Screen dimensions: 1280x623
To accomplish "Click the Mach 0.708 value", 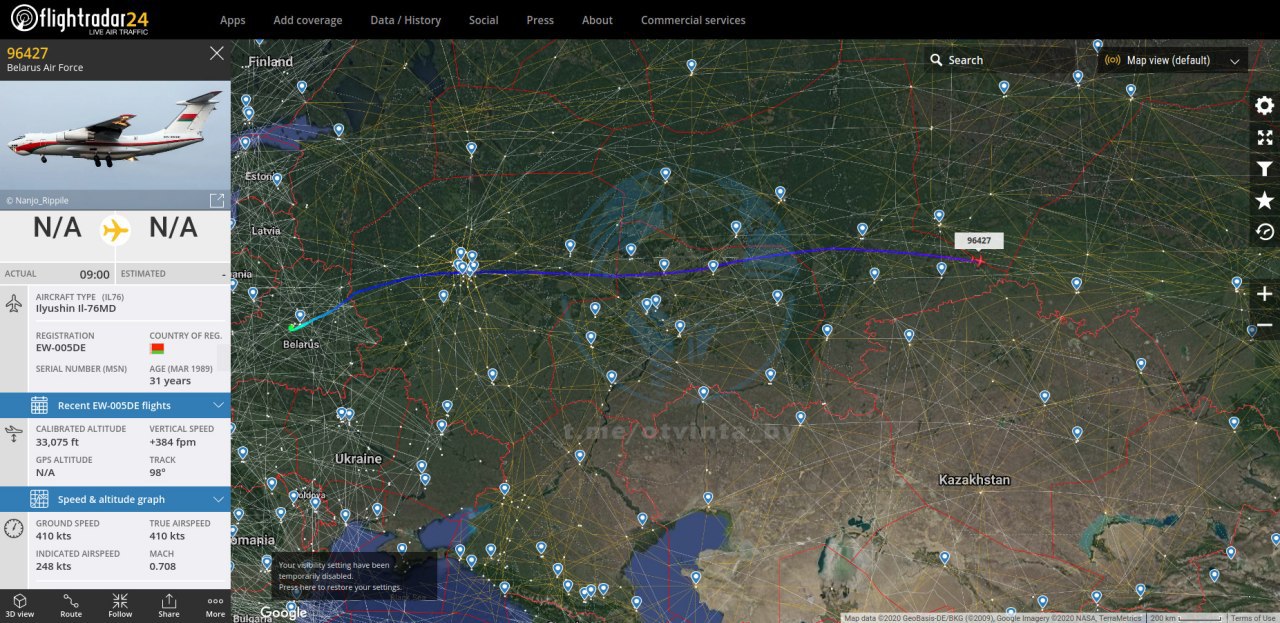I will pos(163,566).
